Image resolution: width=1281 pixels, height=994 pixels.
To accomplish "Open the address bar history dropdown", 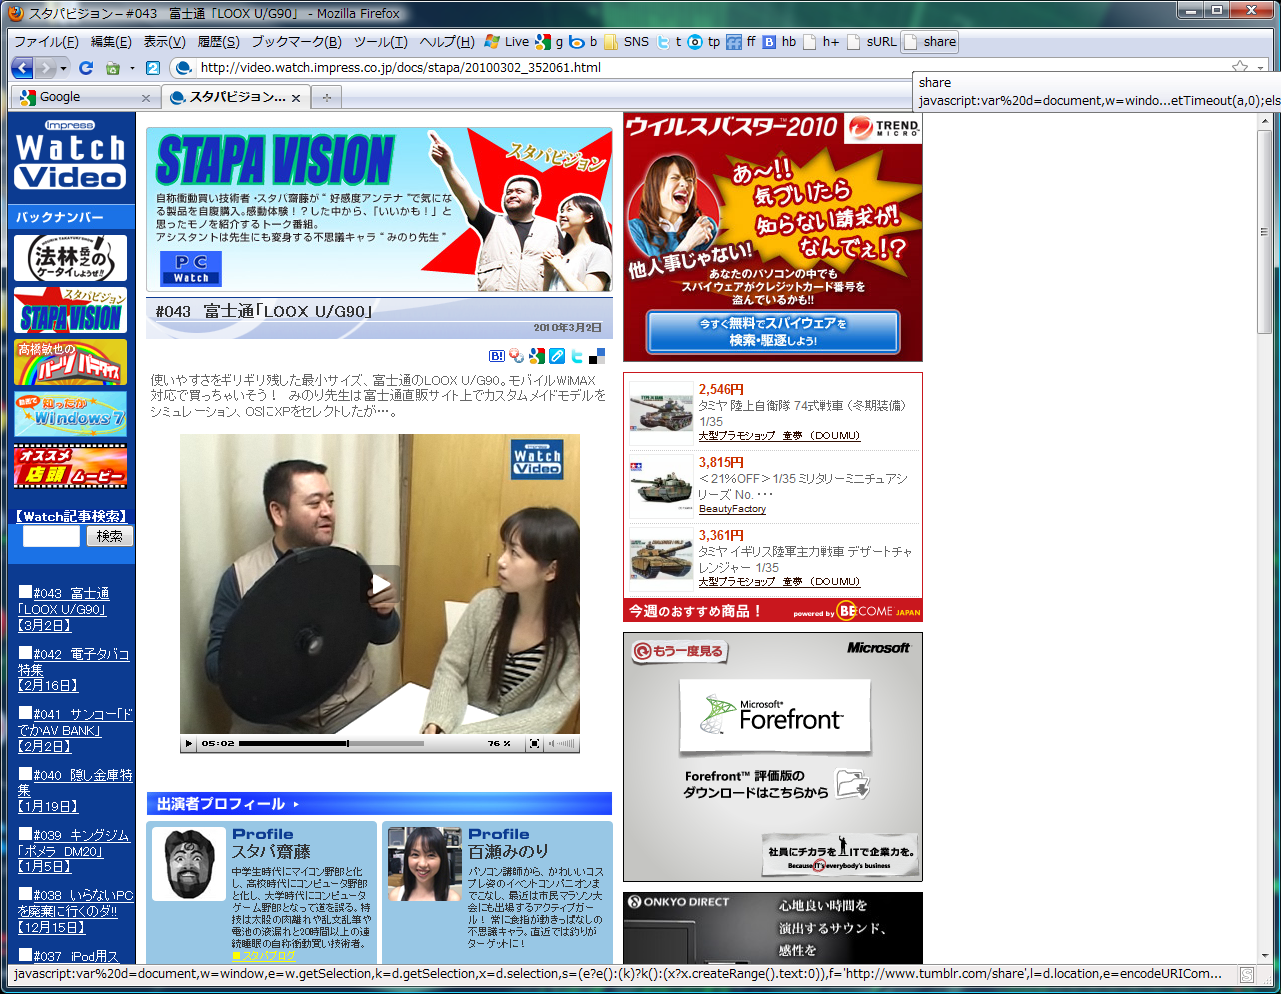I will 1260,68.
